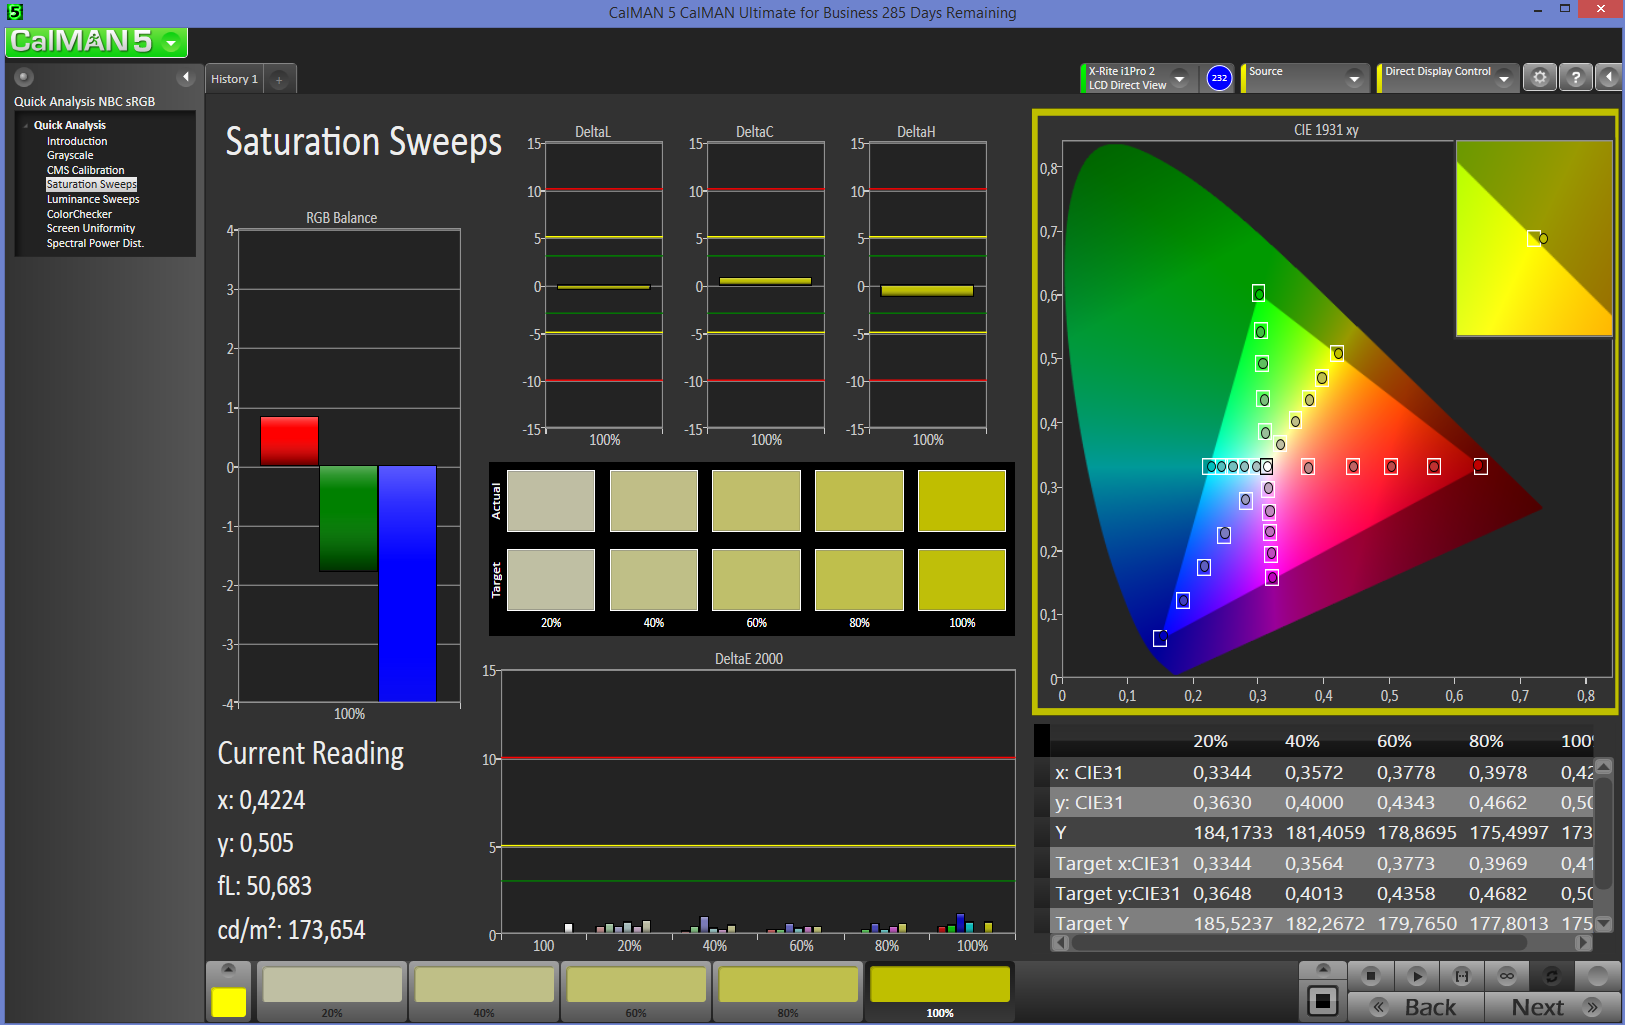The image size is (1625, 1025).
Task: Click the stop measurement icon
Action: point(1371,975)
